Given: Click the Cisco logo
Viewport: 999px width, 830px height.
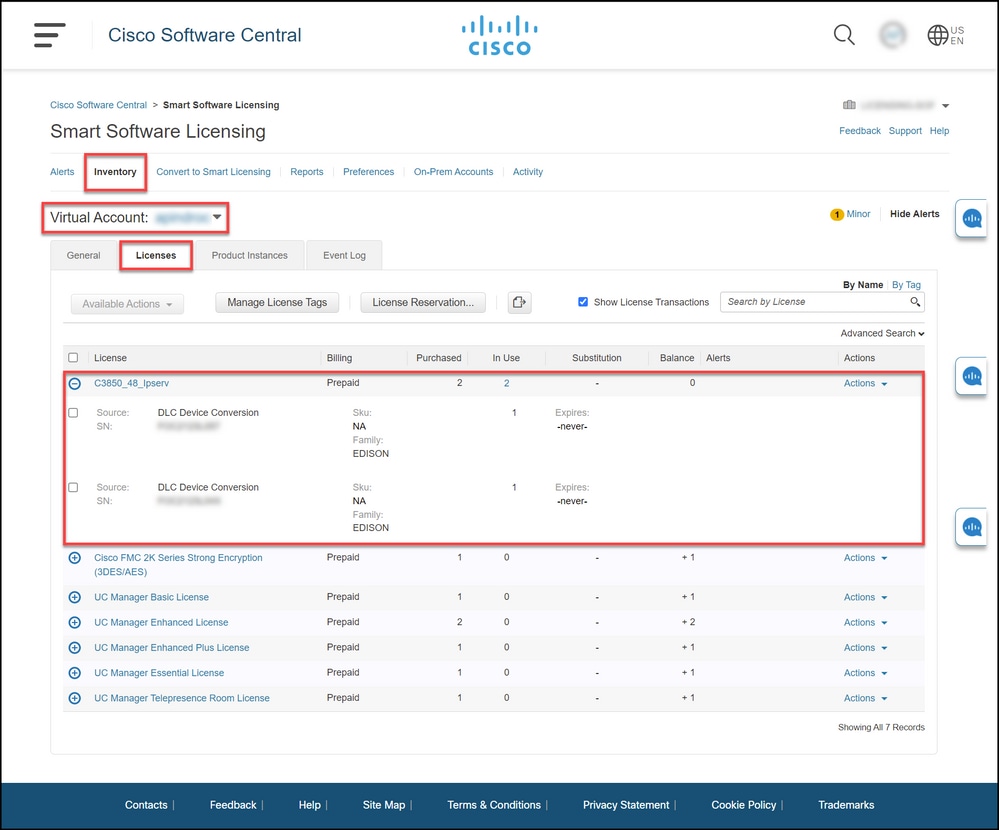Looking at the screenshot, I should tap(500, 36).
